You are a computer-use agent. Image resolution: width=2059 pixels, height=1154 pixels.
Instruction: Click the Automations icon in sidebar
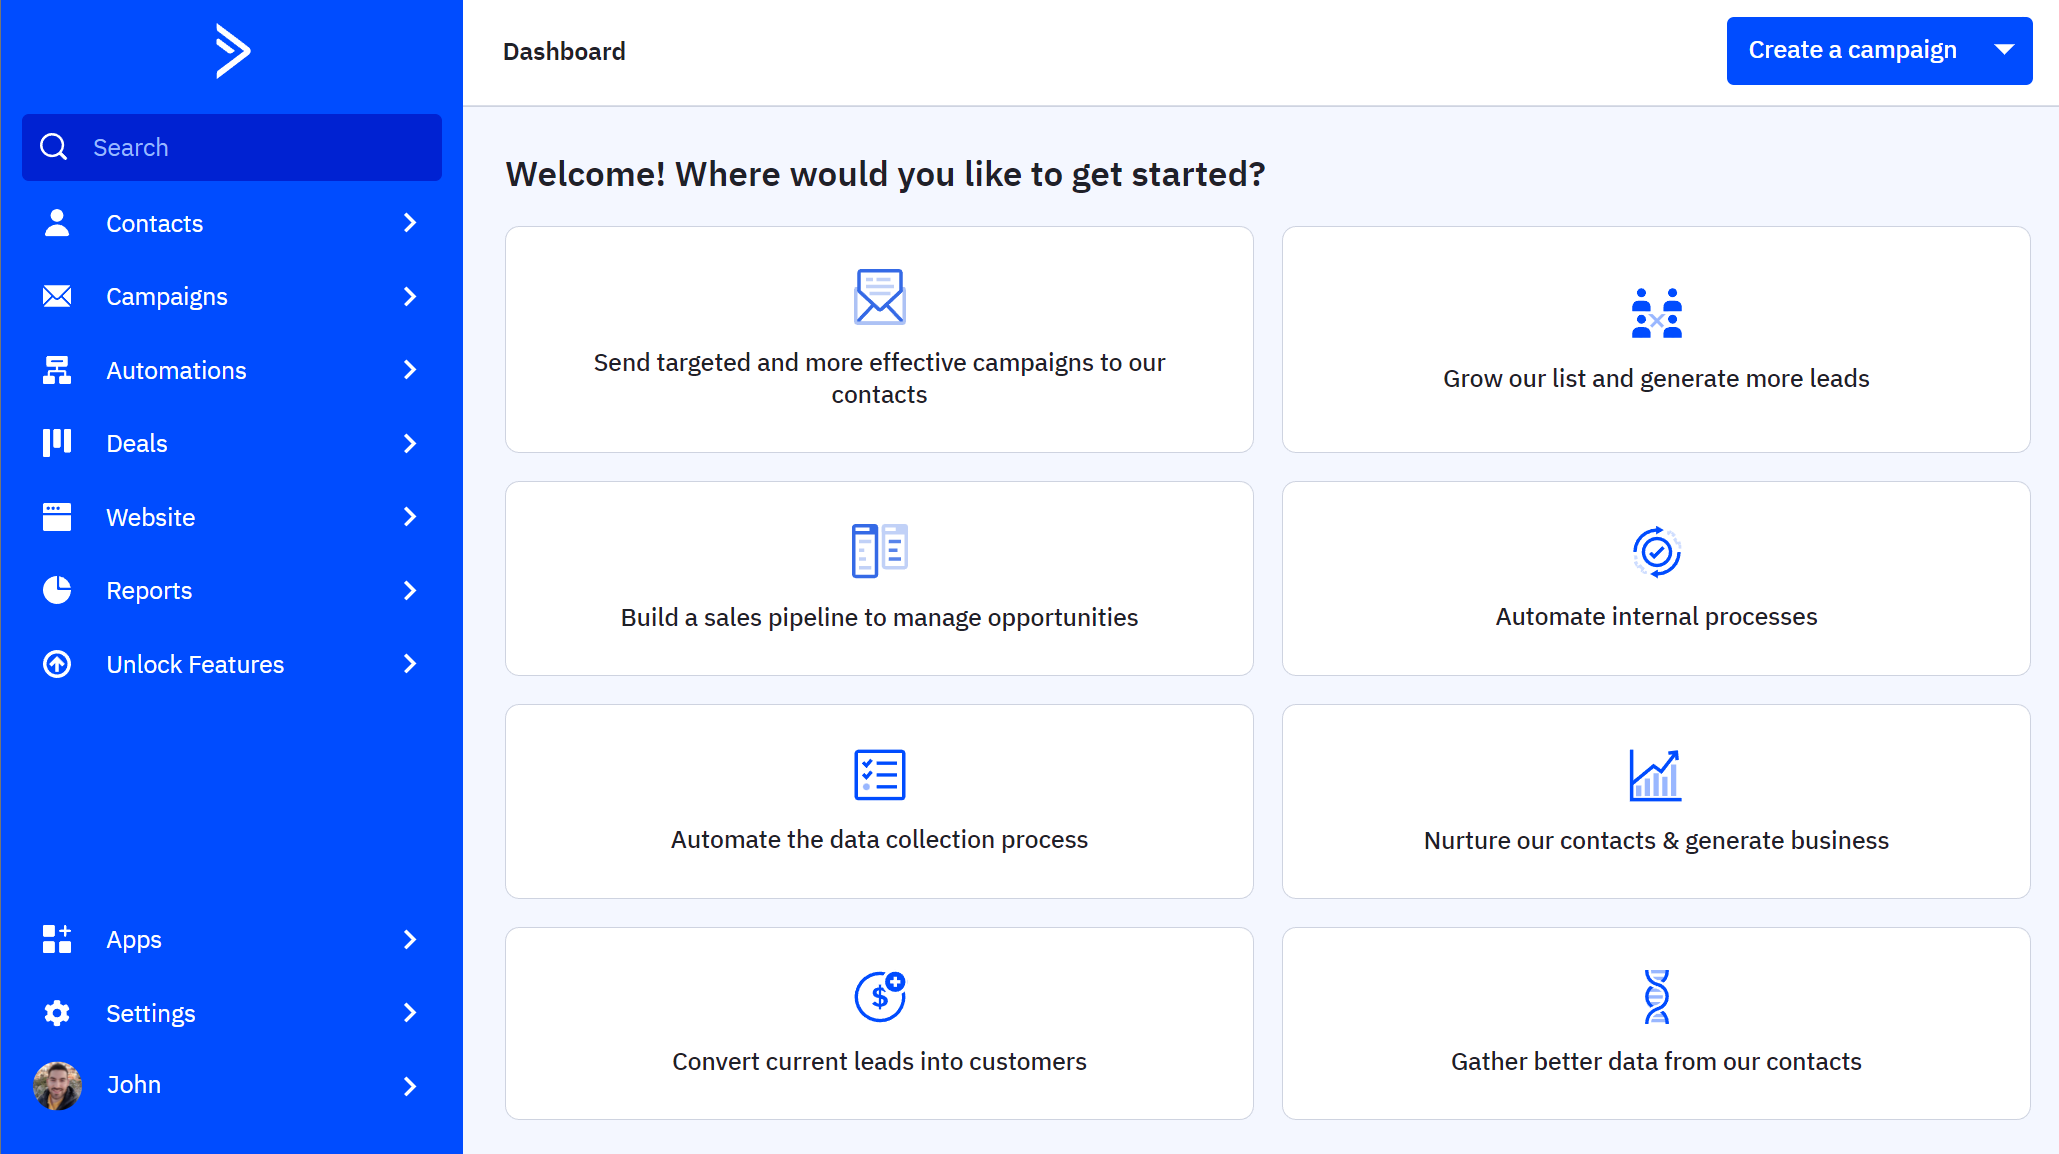pos(57,369)
